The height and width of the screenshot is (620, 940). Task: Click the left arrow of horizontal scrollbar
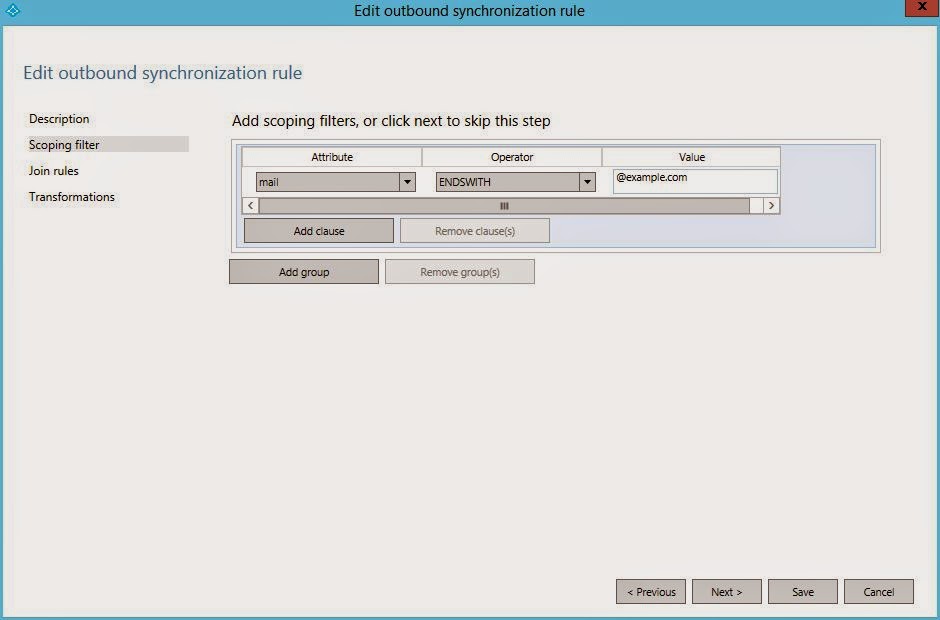(x=251, y=206)
